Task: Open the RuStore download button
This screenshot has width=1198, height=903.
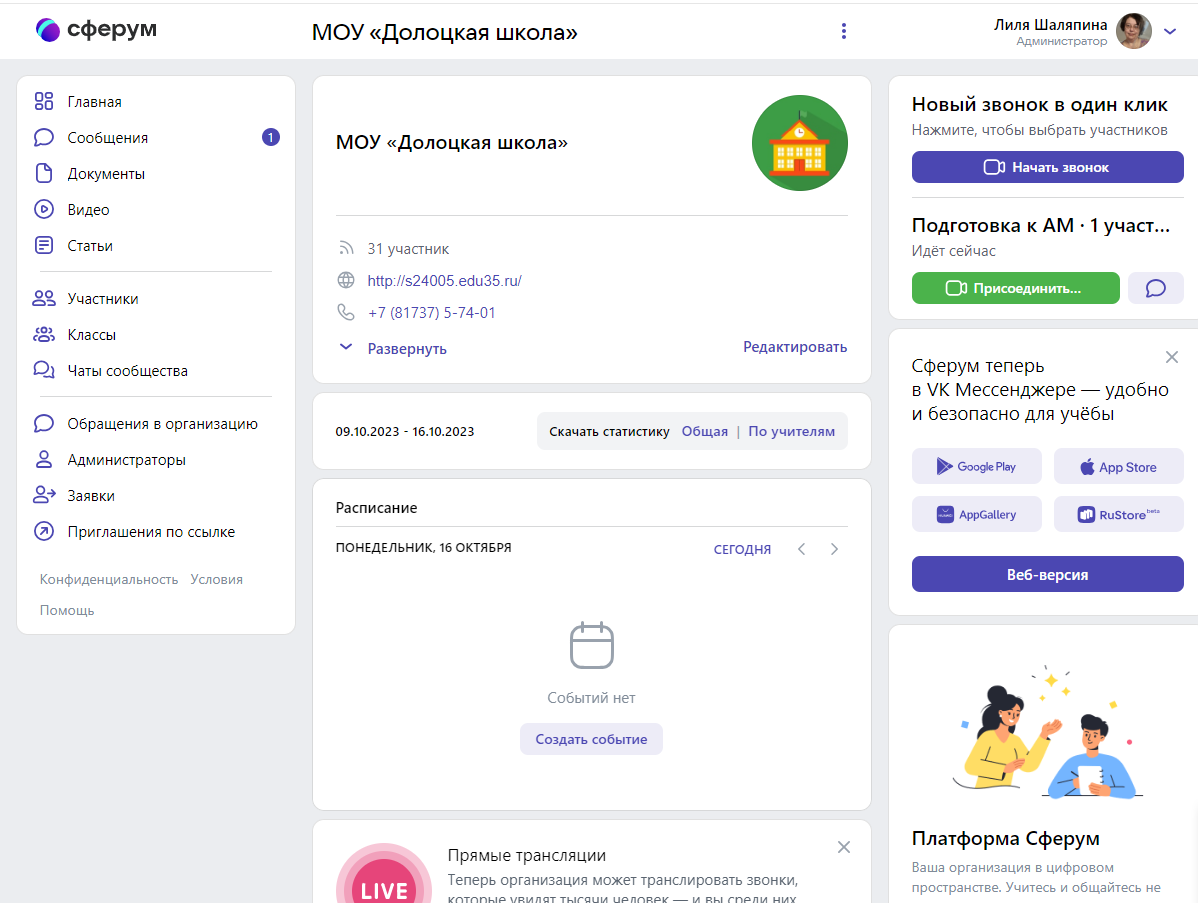Action: point(1119,514)
